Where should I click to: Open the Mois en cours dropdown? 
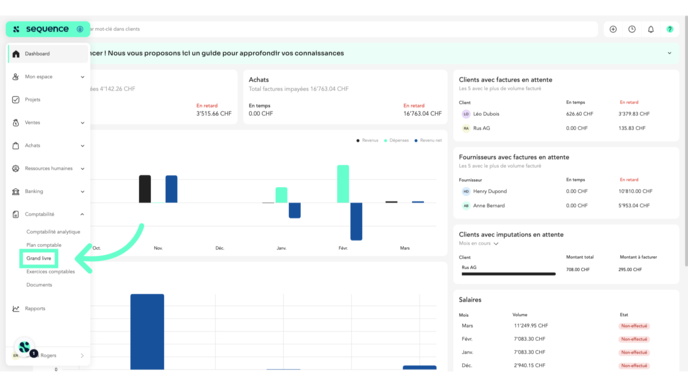coord(479,244)
